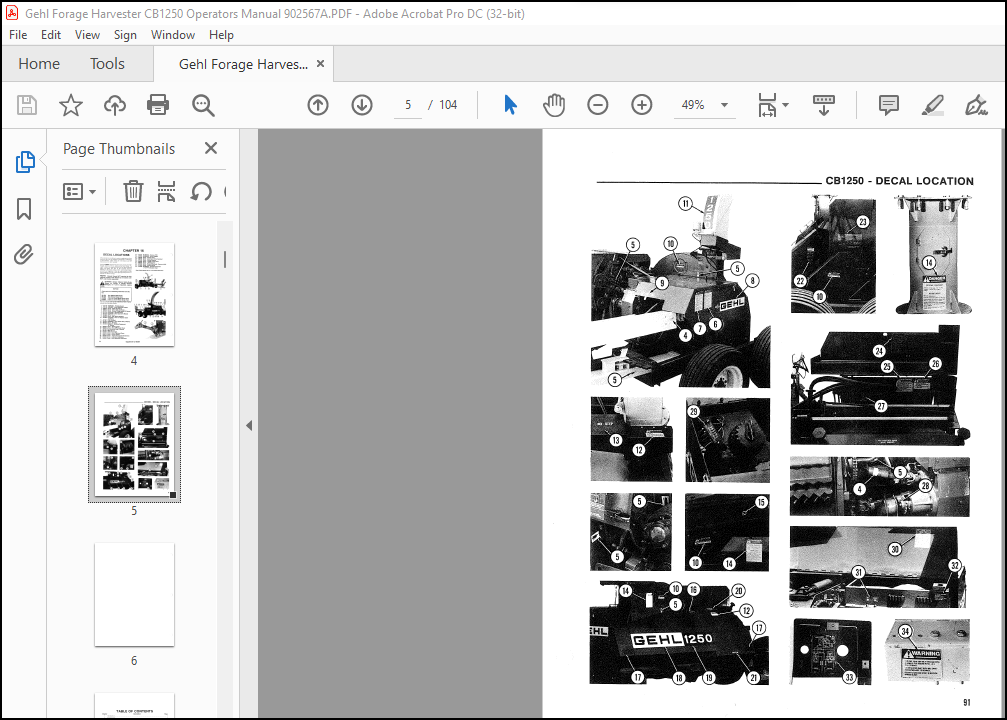The height and width of the screenshot is (720, 1007).
Task: Open the File menu
Action: pos(18,35)
